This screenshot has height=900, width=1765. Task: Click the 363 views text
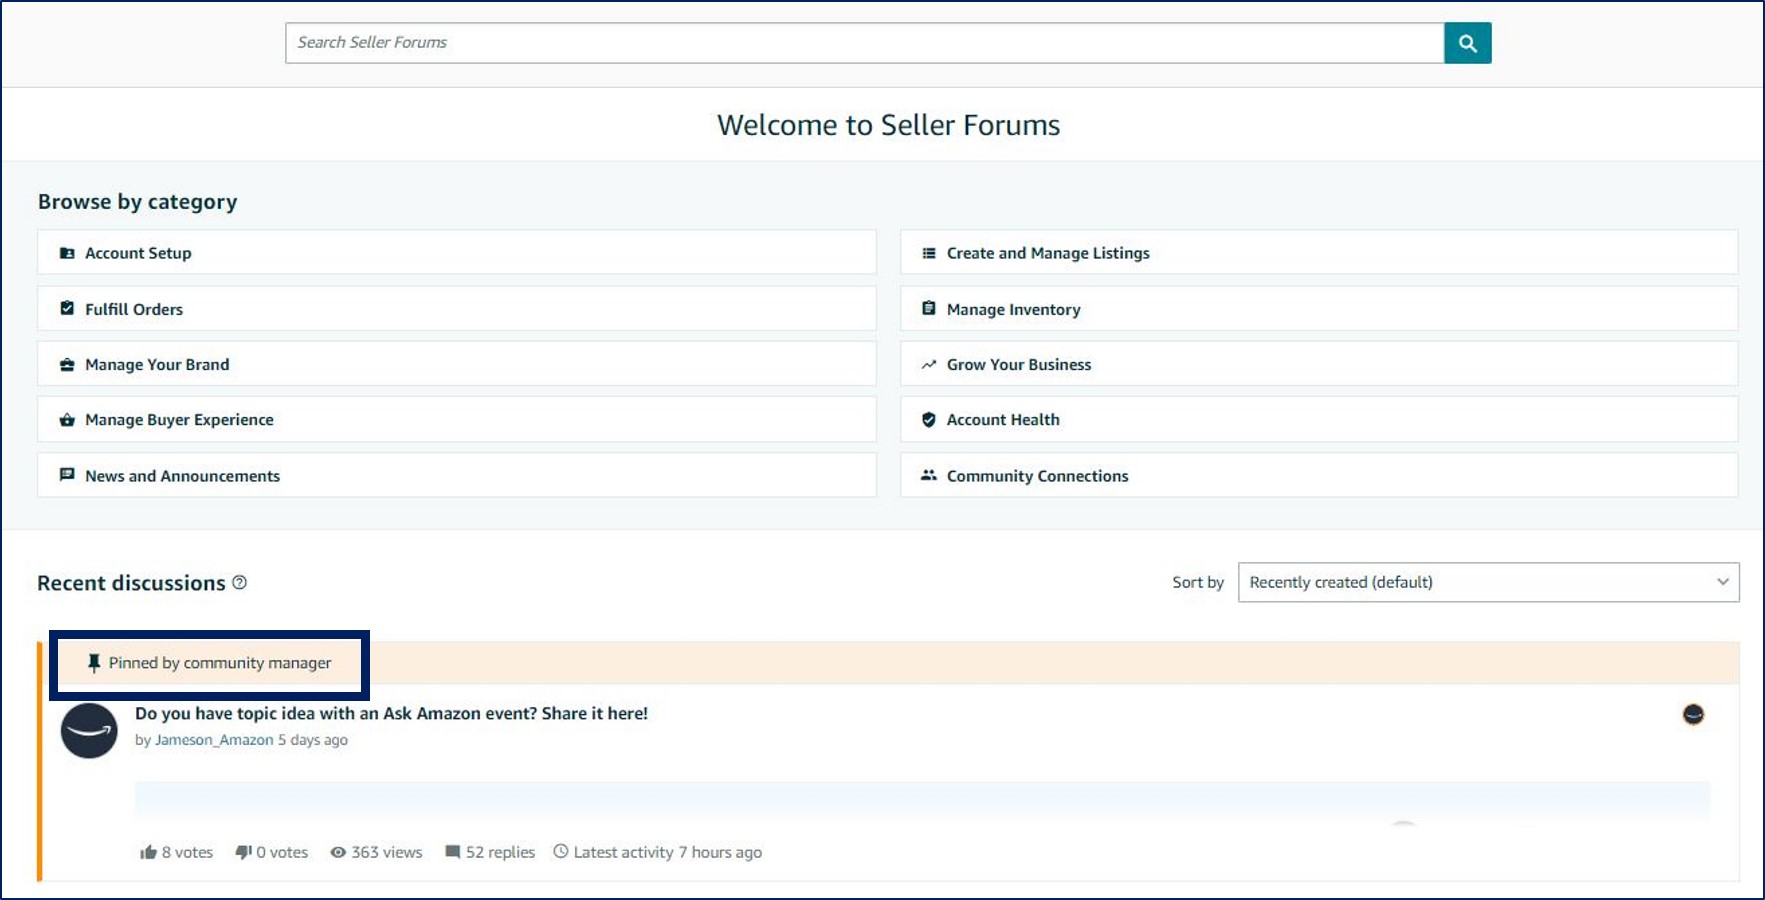point(387,852)
